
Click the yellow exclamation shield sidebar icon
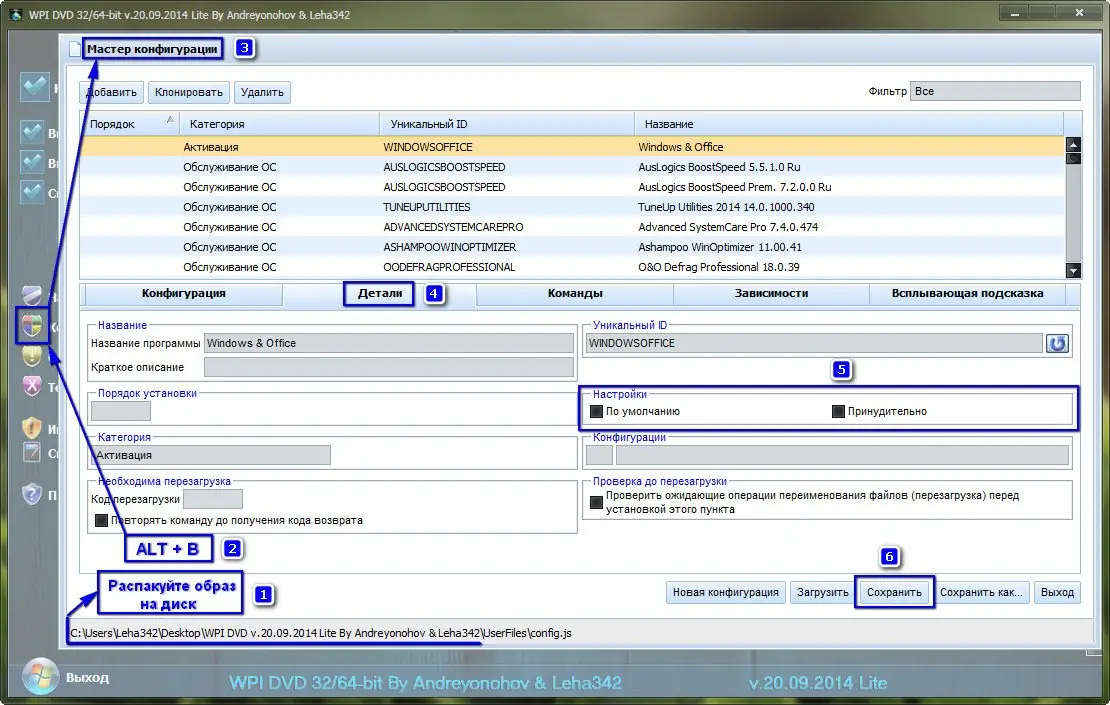[x=32, y=355]
